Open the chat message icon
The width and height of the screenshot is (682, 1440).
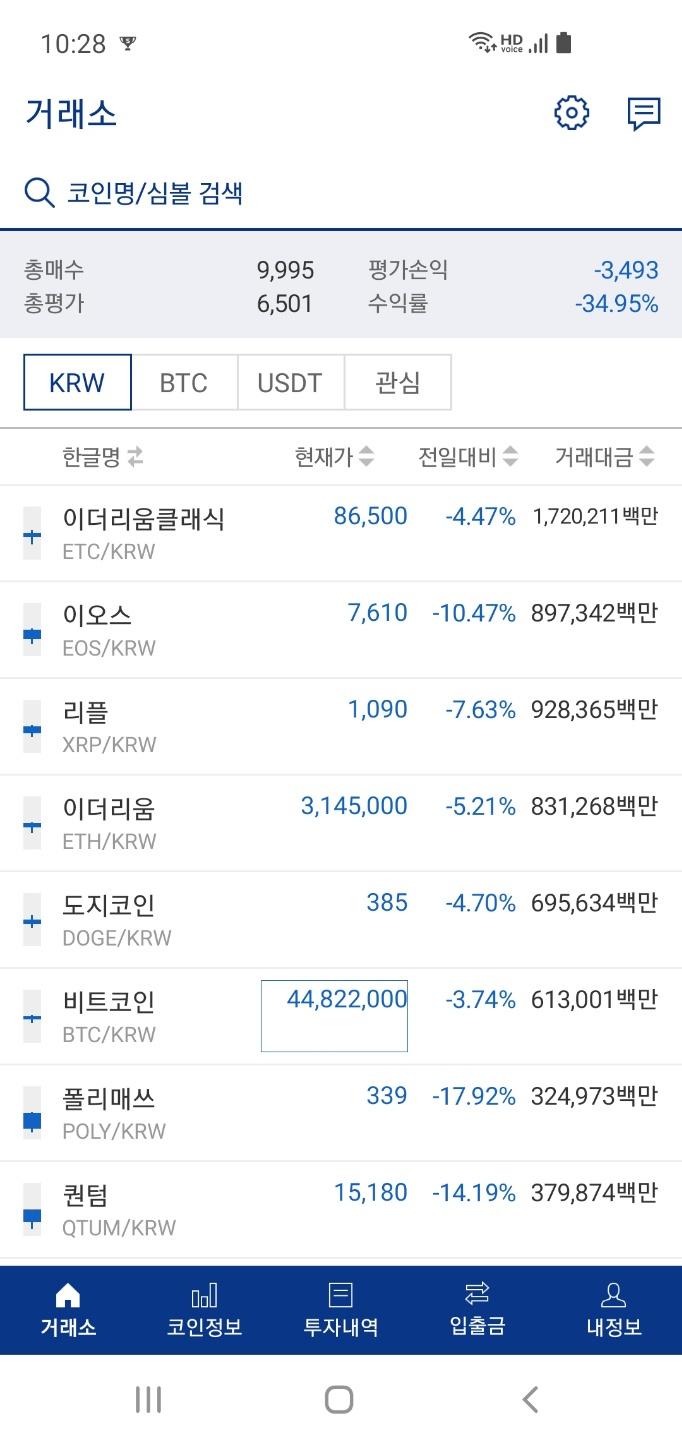point(644,114)
